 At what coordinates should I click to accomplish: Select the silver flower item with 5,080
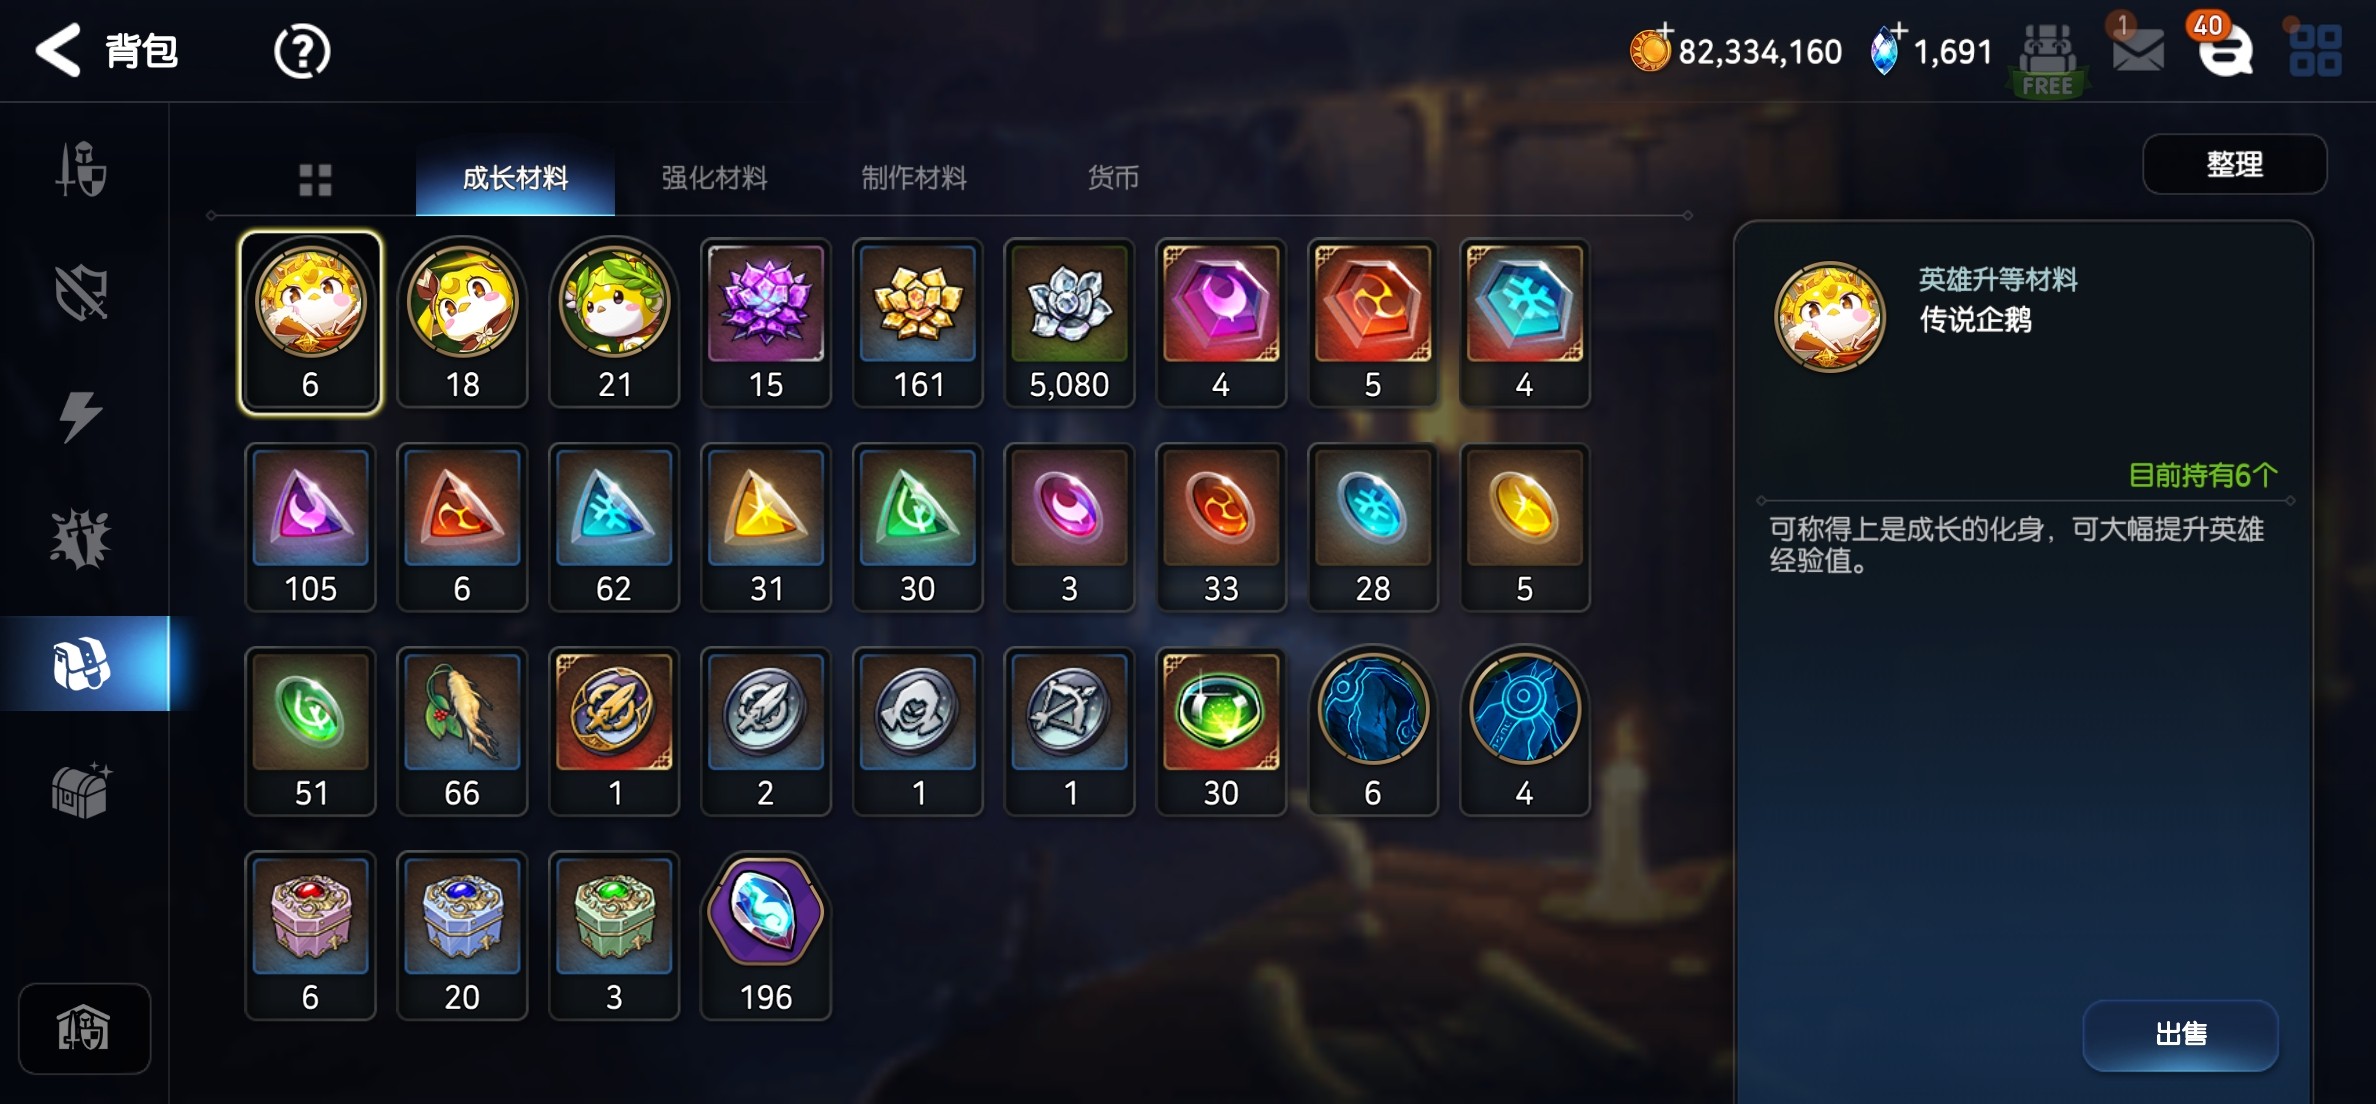pyautogui.click(x=1069, y=322)
